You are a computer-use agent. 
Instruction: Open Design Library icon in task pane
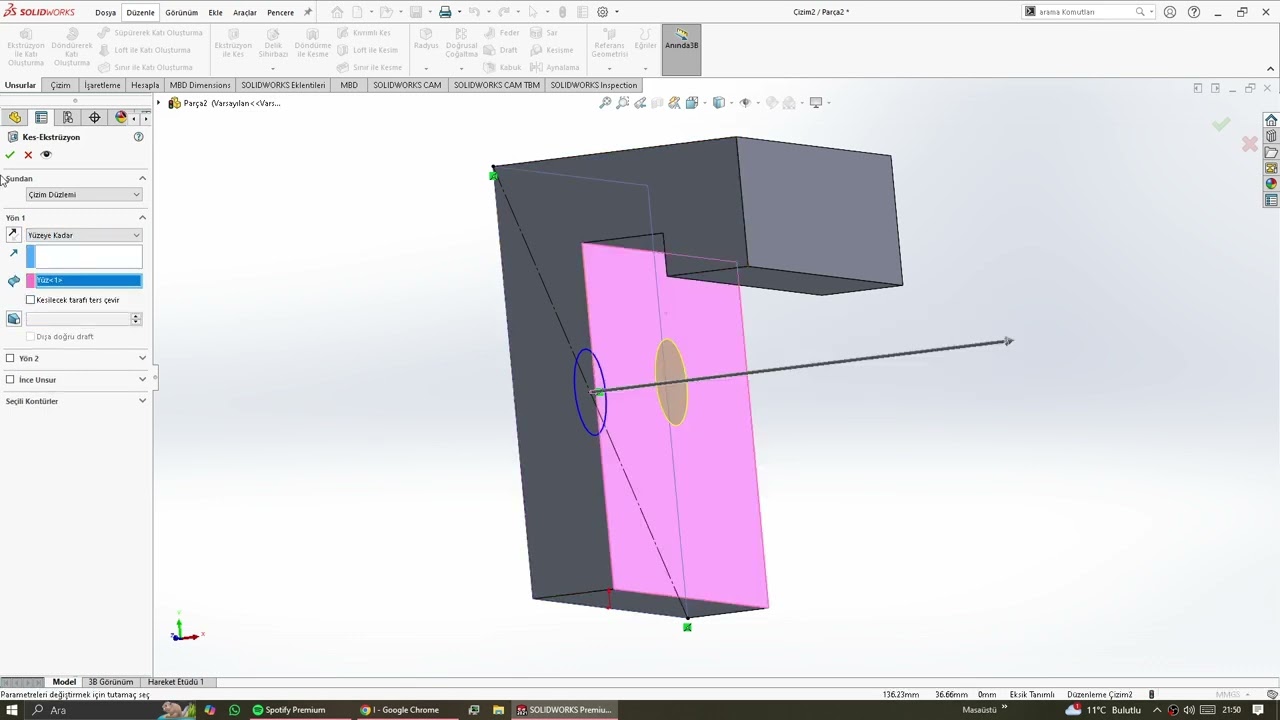pos(1271,136)
